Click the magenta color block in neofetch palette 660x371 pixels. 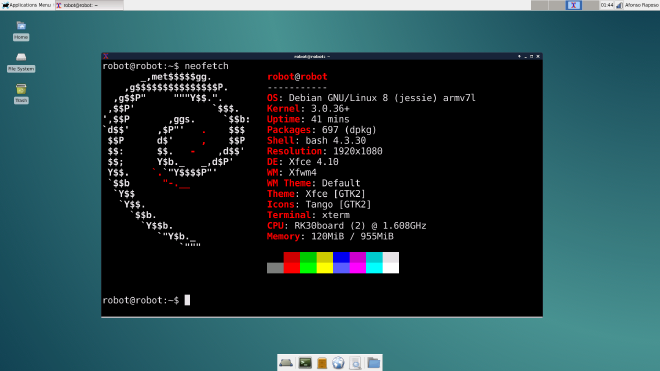(x=358, y=262)
